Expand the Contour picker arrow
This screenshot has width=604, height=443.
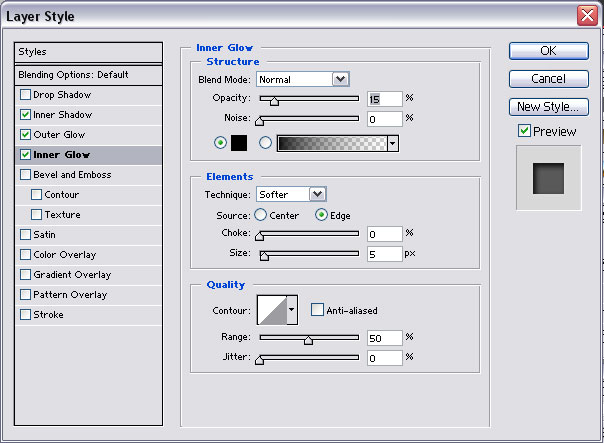[292, 310]
